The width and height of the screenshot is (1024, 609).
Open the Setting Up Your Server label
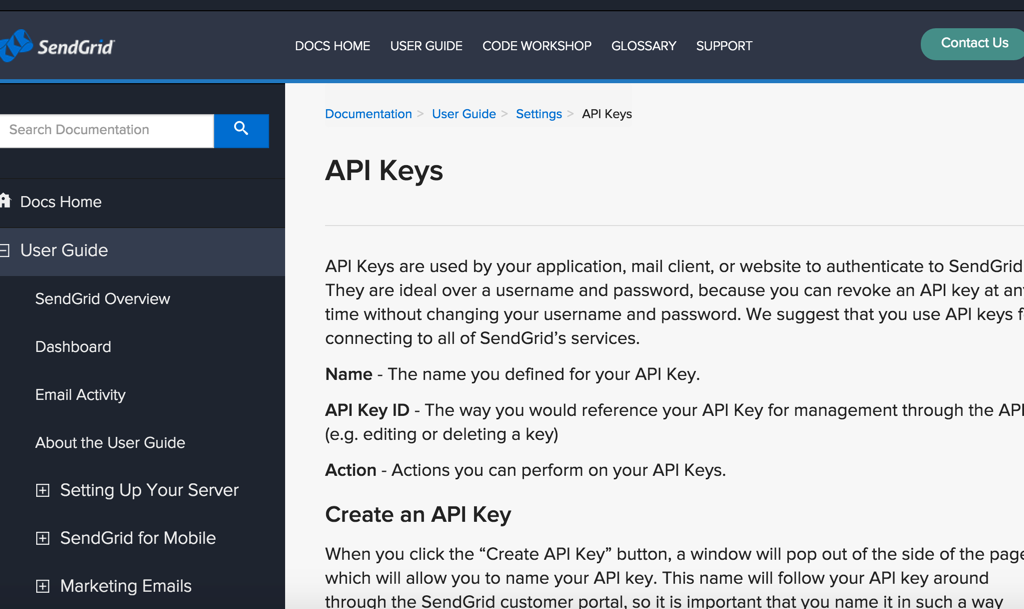(150, 490)
